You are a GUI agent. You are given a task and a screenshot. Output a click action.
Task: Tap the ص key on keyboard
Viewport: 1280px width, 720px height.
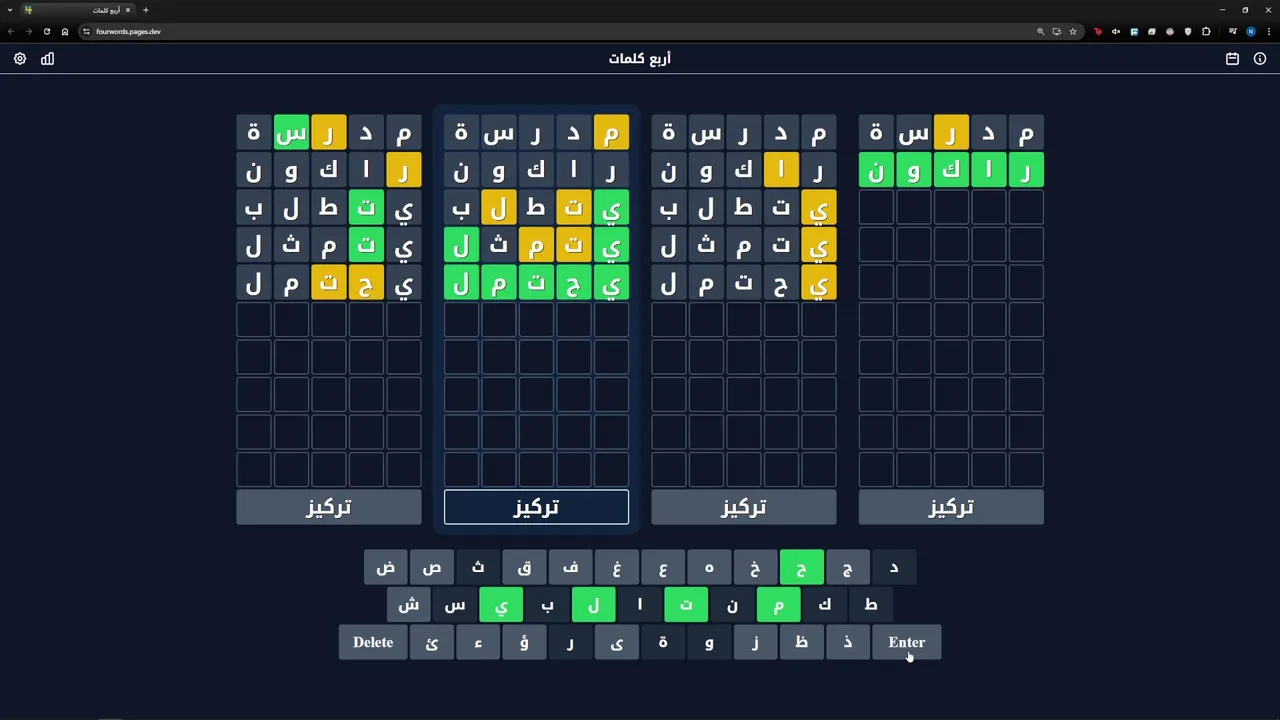coord(432,567)
